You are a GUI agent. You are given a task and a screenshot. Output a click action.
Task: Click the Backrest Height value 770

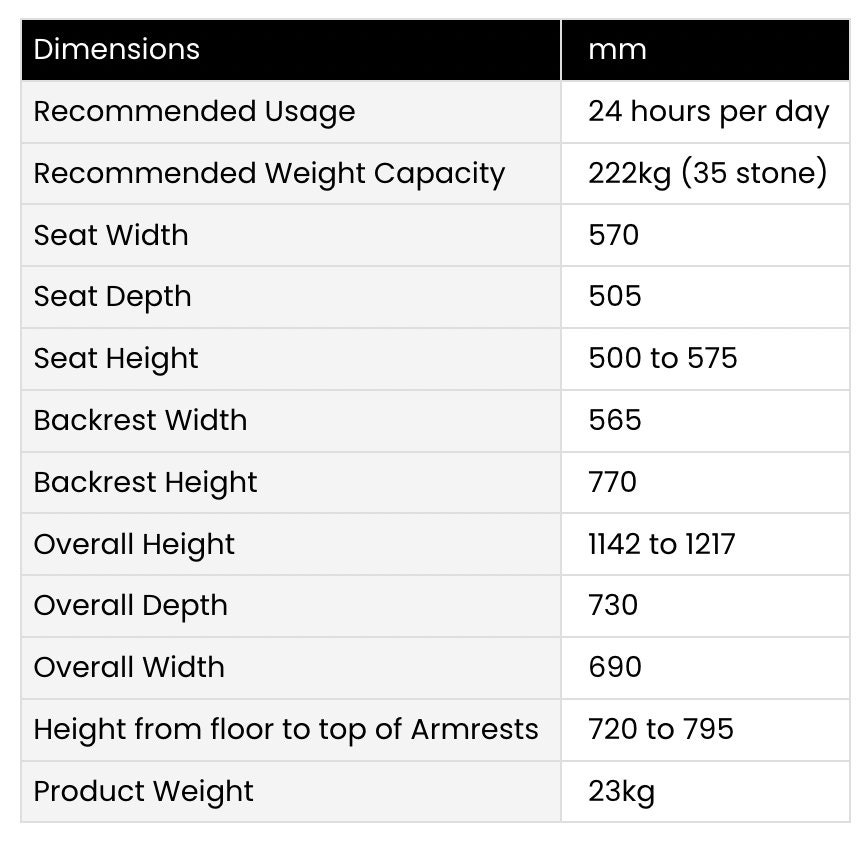[612, 483]
